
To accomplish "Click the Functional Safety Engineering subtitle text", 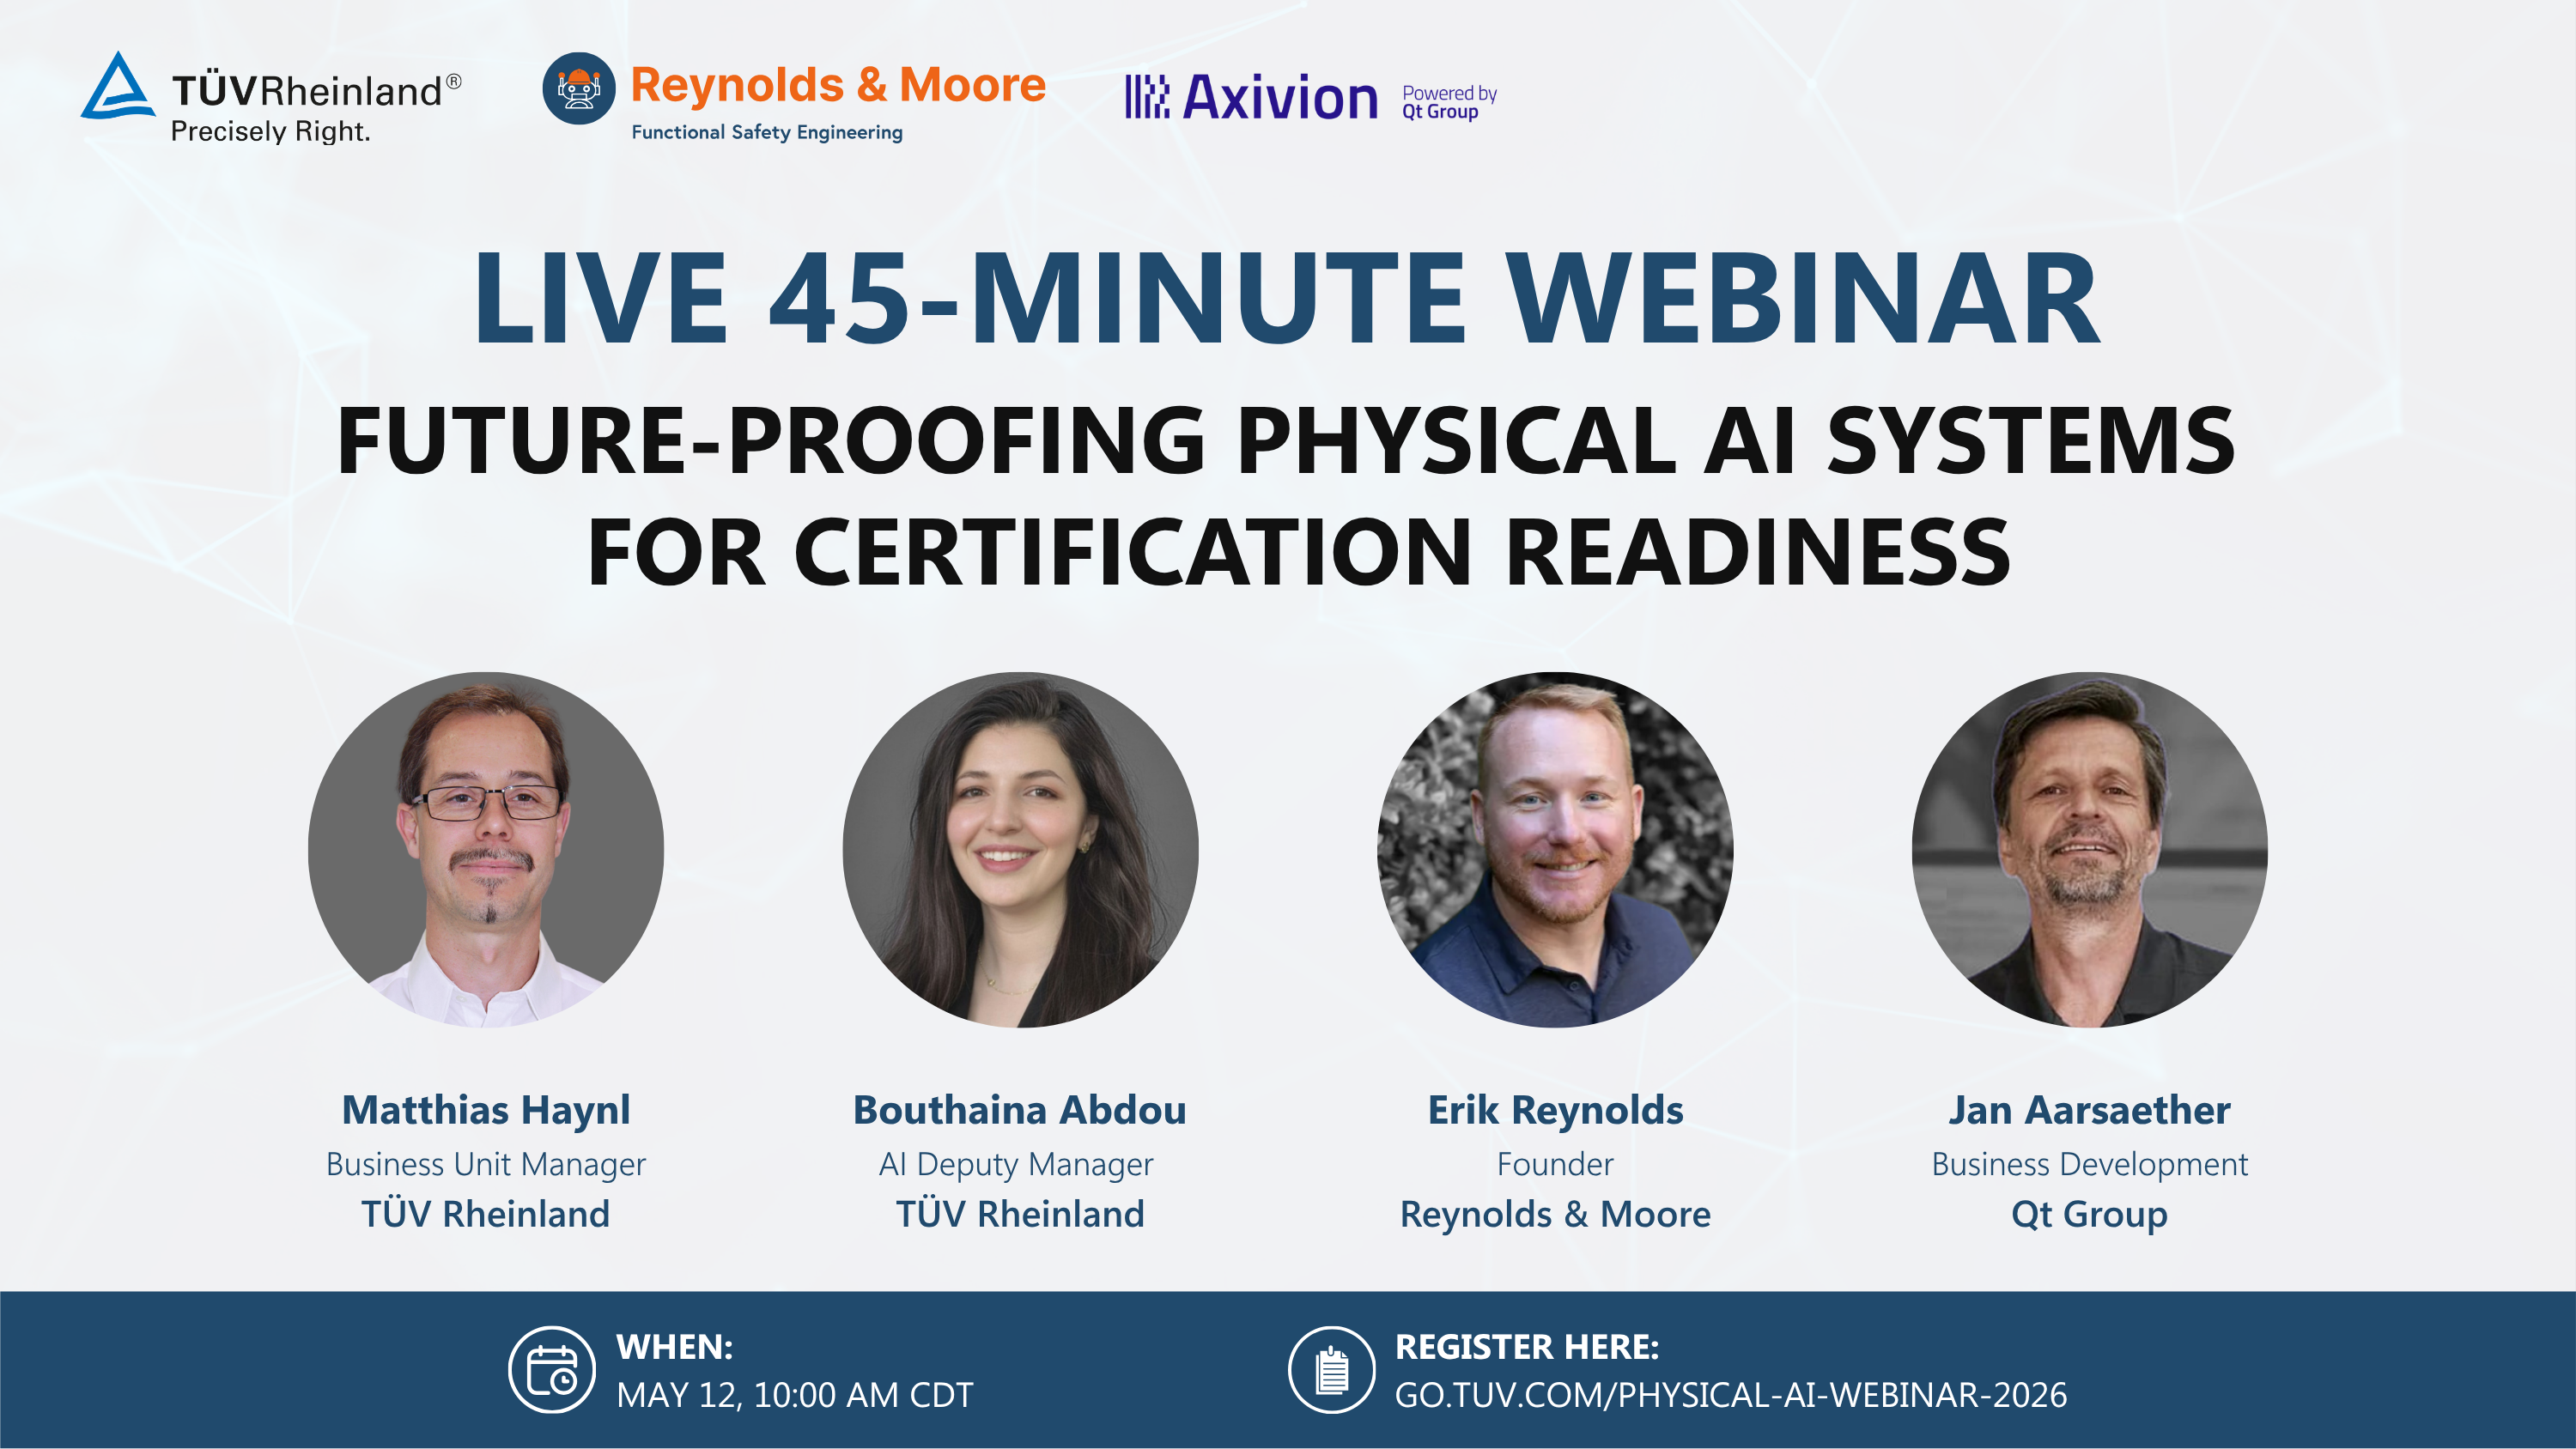I will [x=767, y=131].
